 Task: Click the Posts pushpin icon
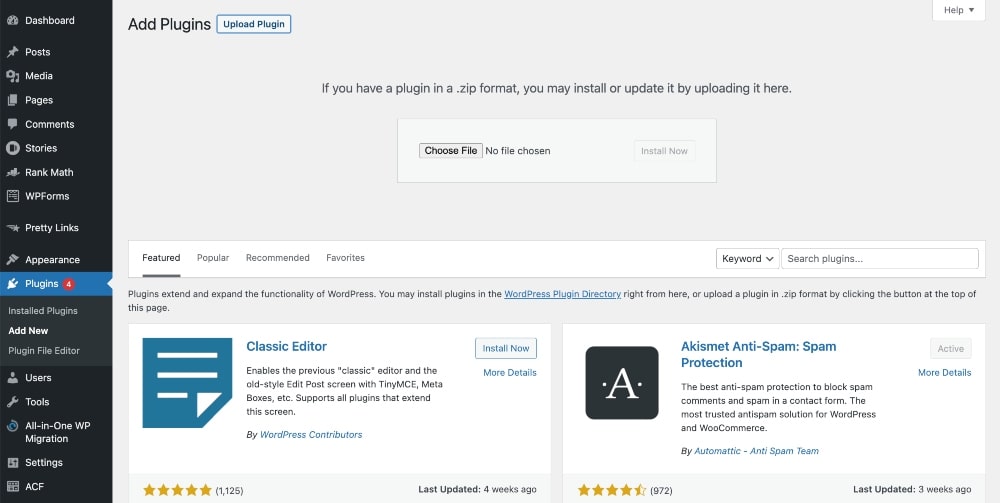(x=13, y=52)
